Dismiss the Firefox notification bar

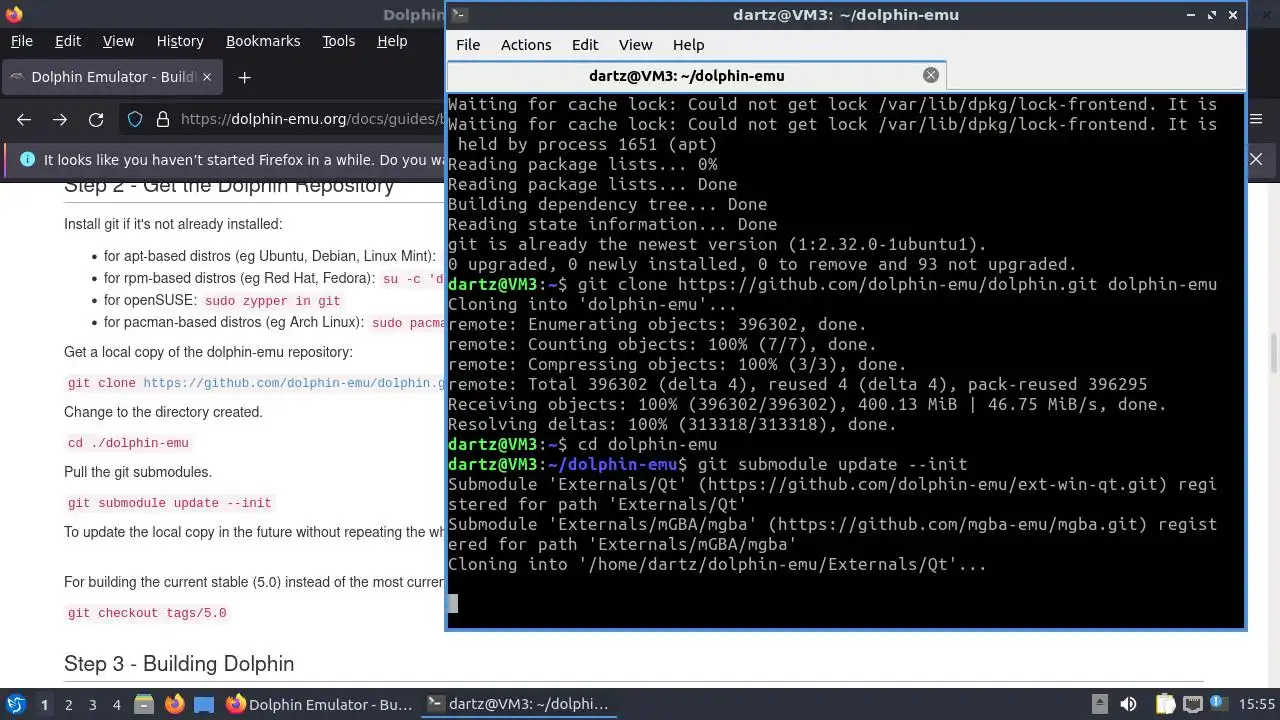click(1256, 159)
